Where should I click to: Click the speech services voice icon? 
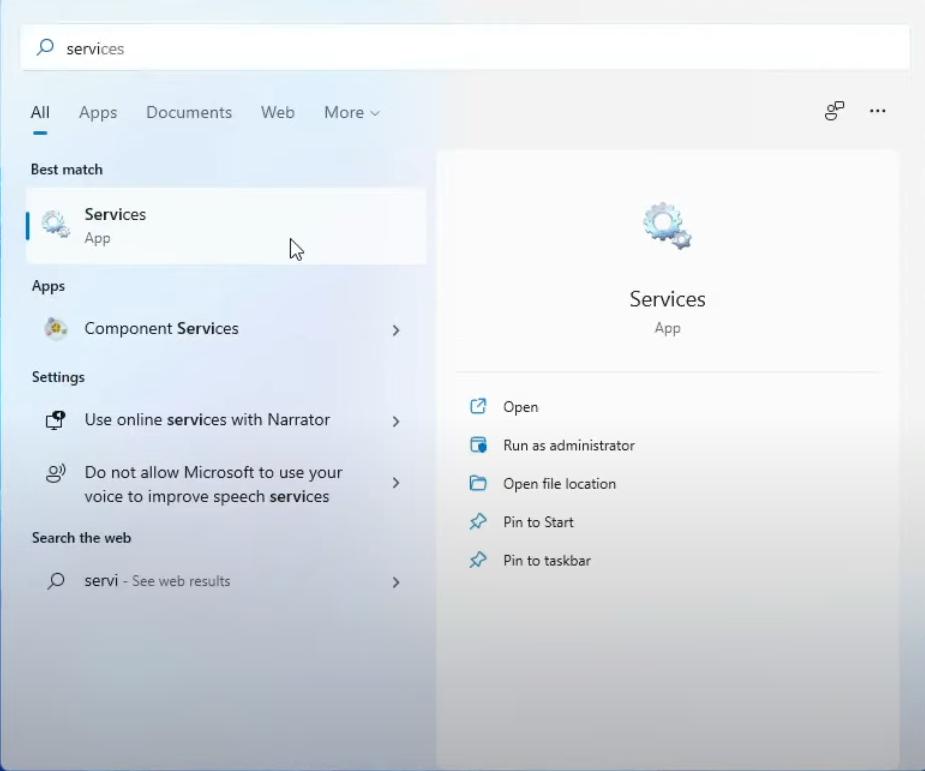(x=55, y=473)
